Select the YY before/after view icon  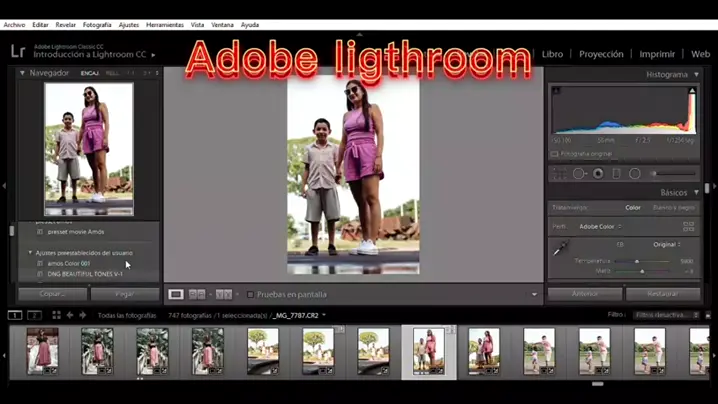(223, 295)
